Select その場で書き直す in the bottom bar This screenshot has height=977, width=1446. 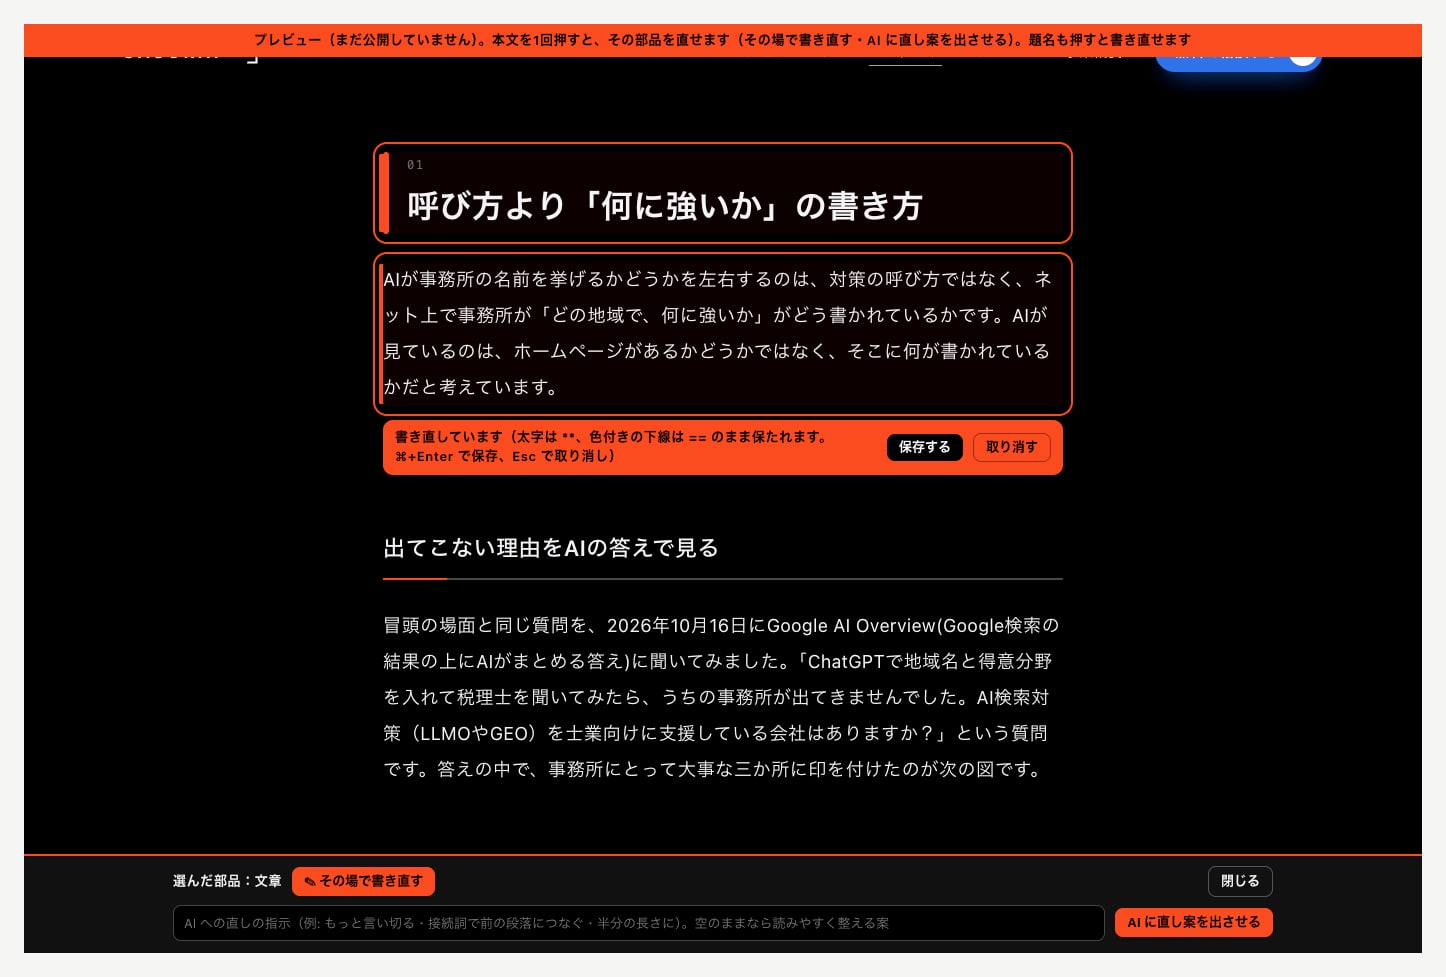[363, 881]
